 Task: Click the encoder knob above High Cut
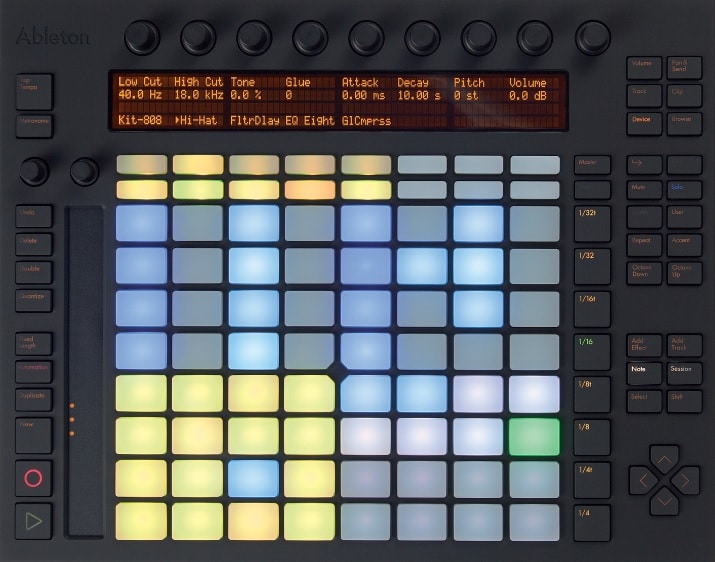[x=198, y=37]
